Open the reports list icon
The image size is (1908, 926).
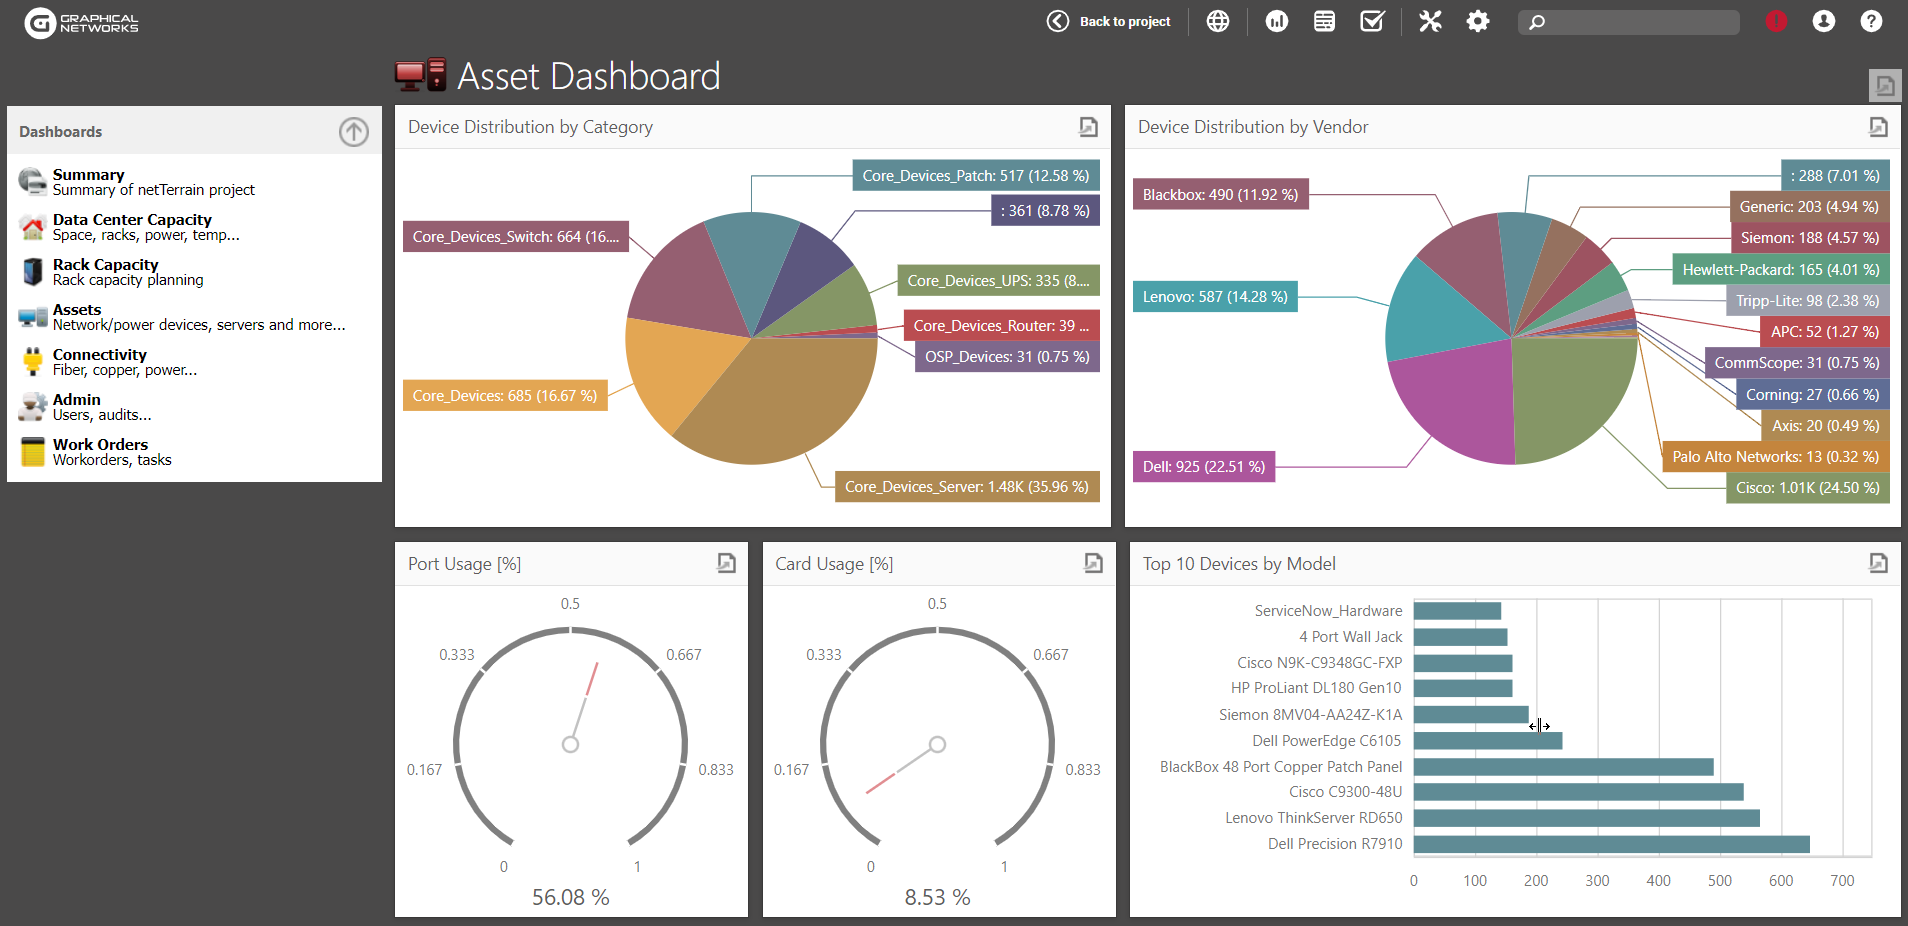pyautogui.click(x=1324, y=21)
